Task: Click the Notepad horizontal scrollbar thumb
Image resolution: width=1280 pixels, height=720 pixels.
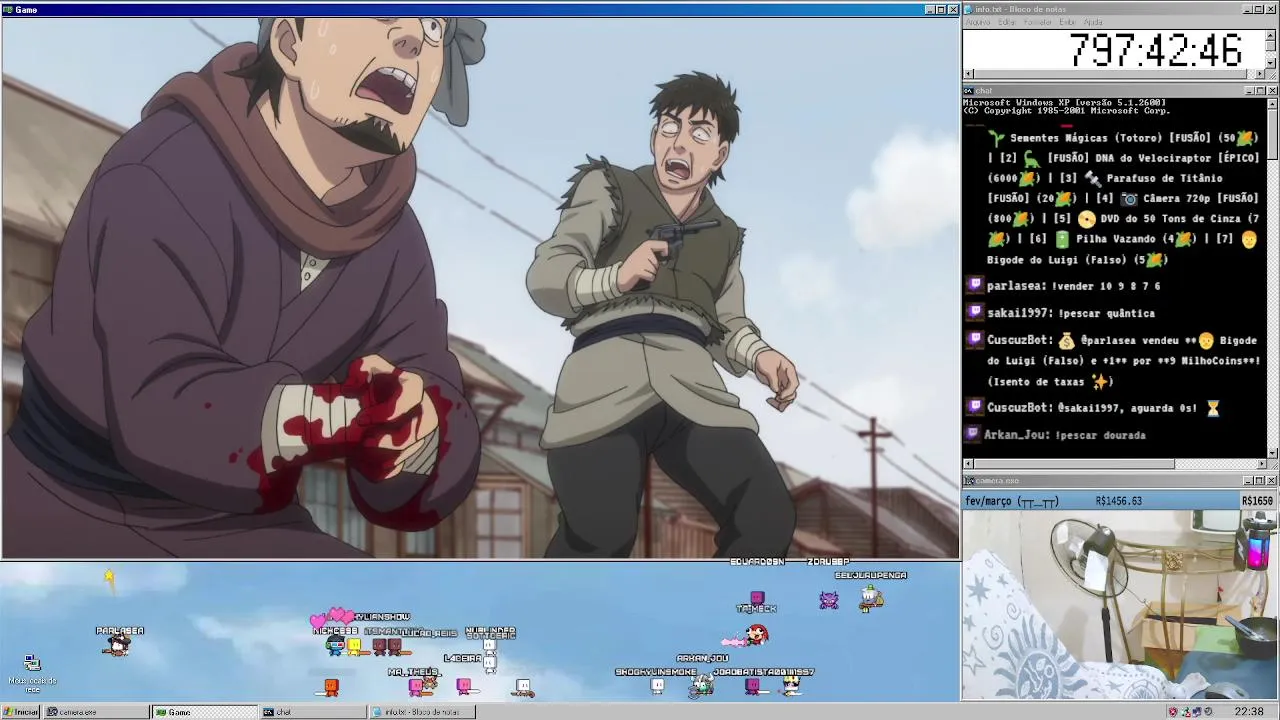Action: point(1111,73)
